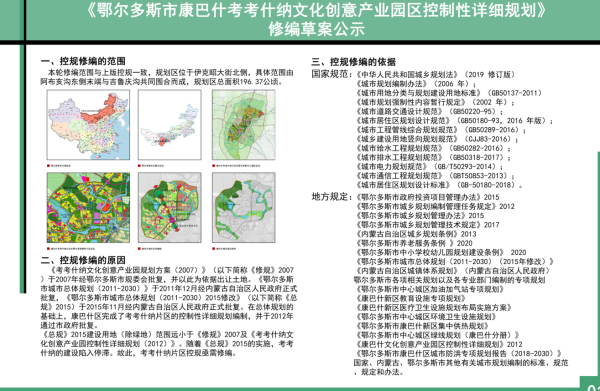Click the green page number box
The image size is (600, 391).
pyautogui.click(x=590, y=384)
